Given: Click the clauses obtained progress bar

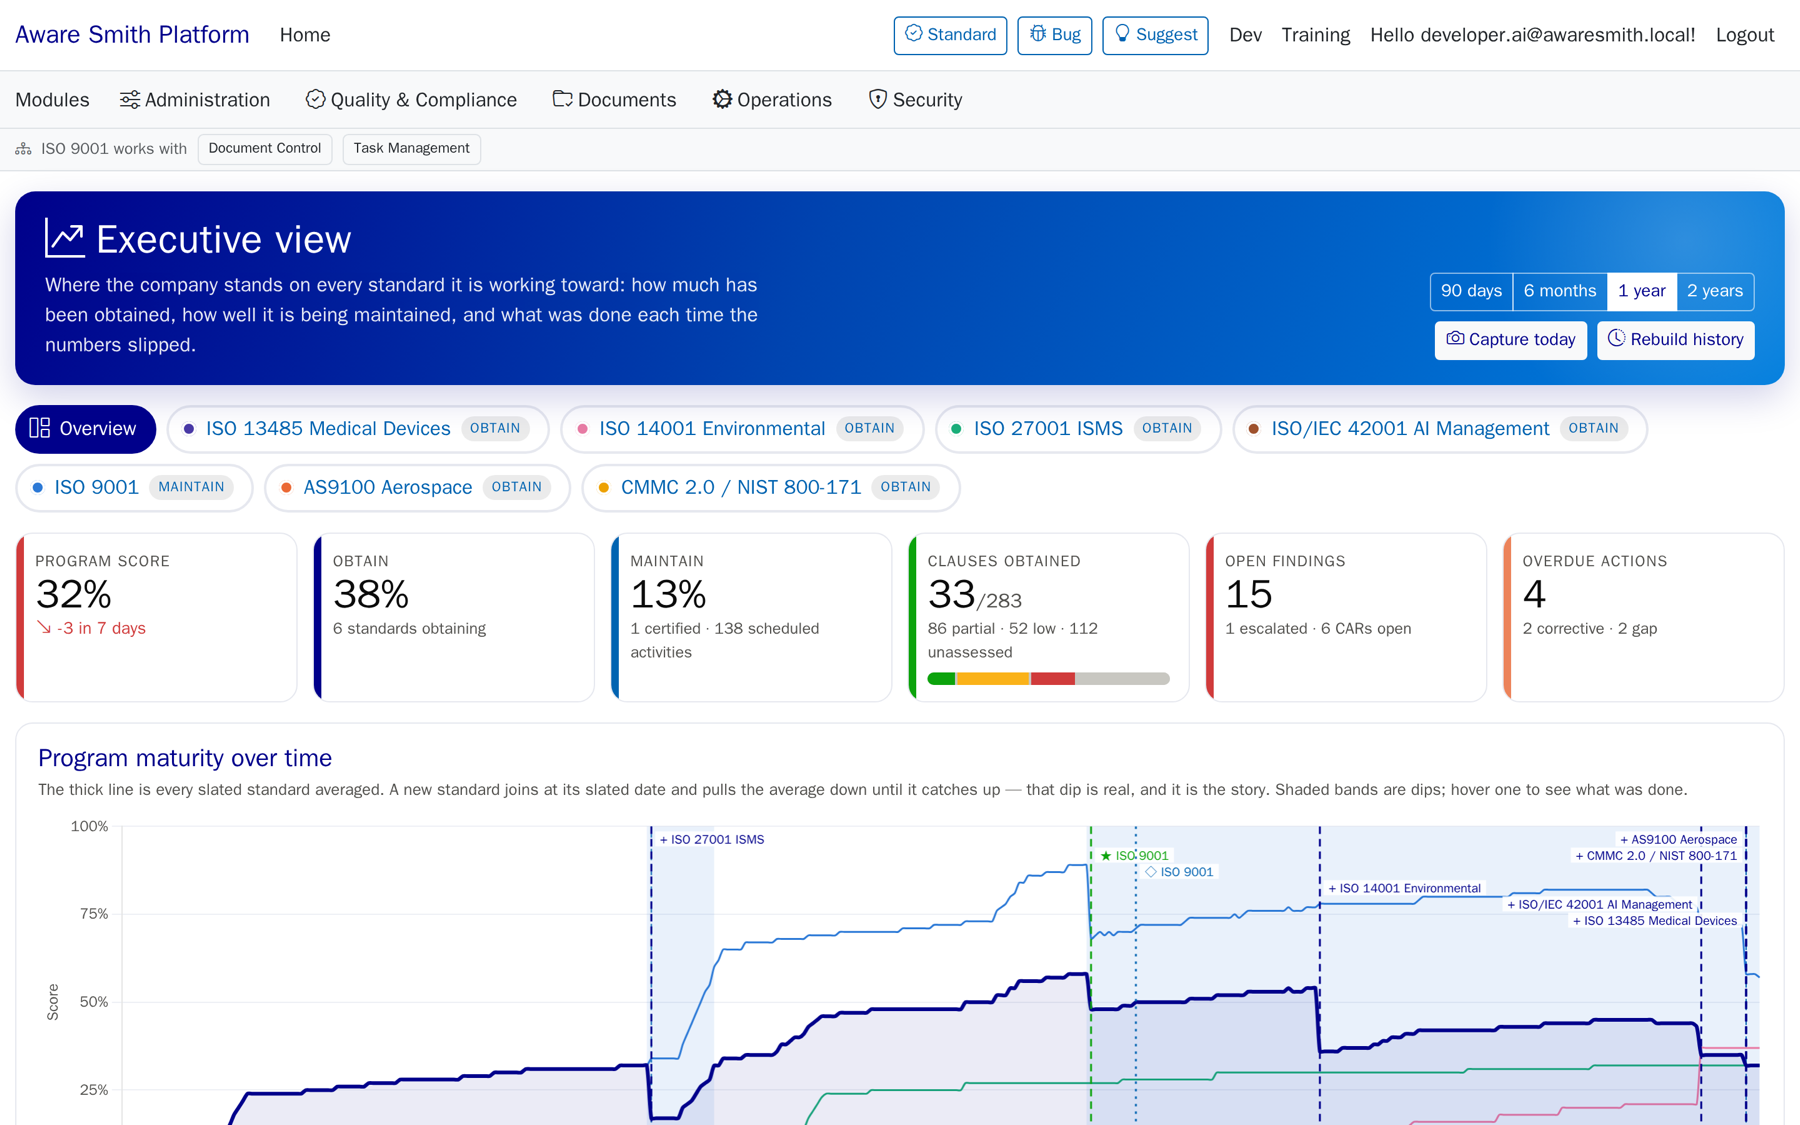Looking at the screenshot, I should click(1048, 679).
